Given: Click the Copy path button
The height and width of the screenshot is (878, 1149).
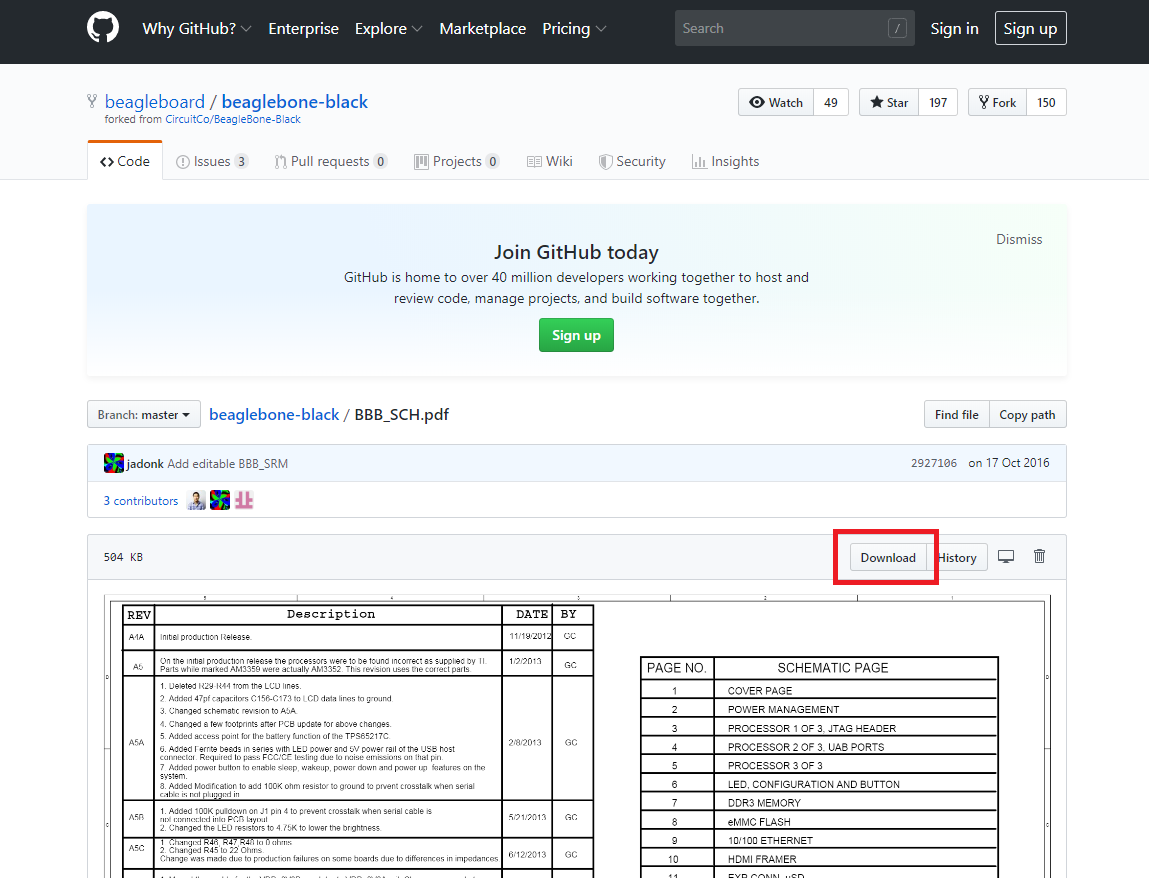Looking at the screenshot, I should point(1027,415).
